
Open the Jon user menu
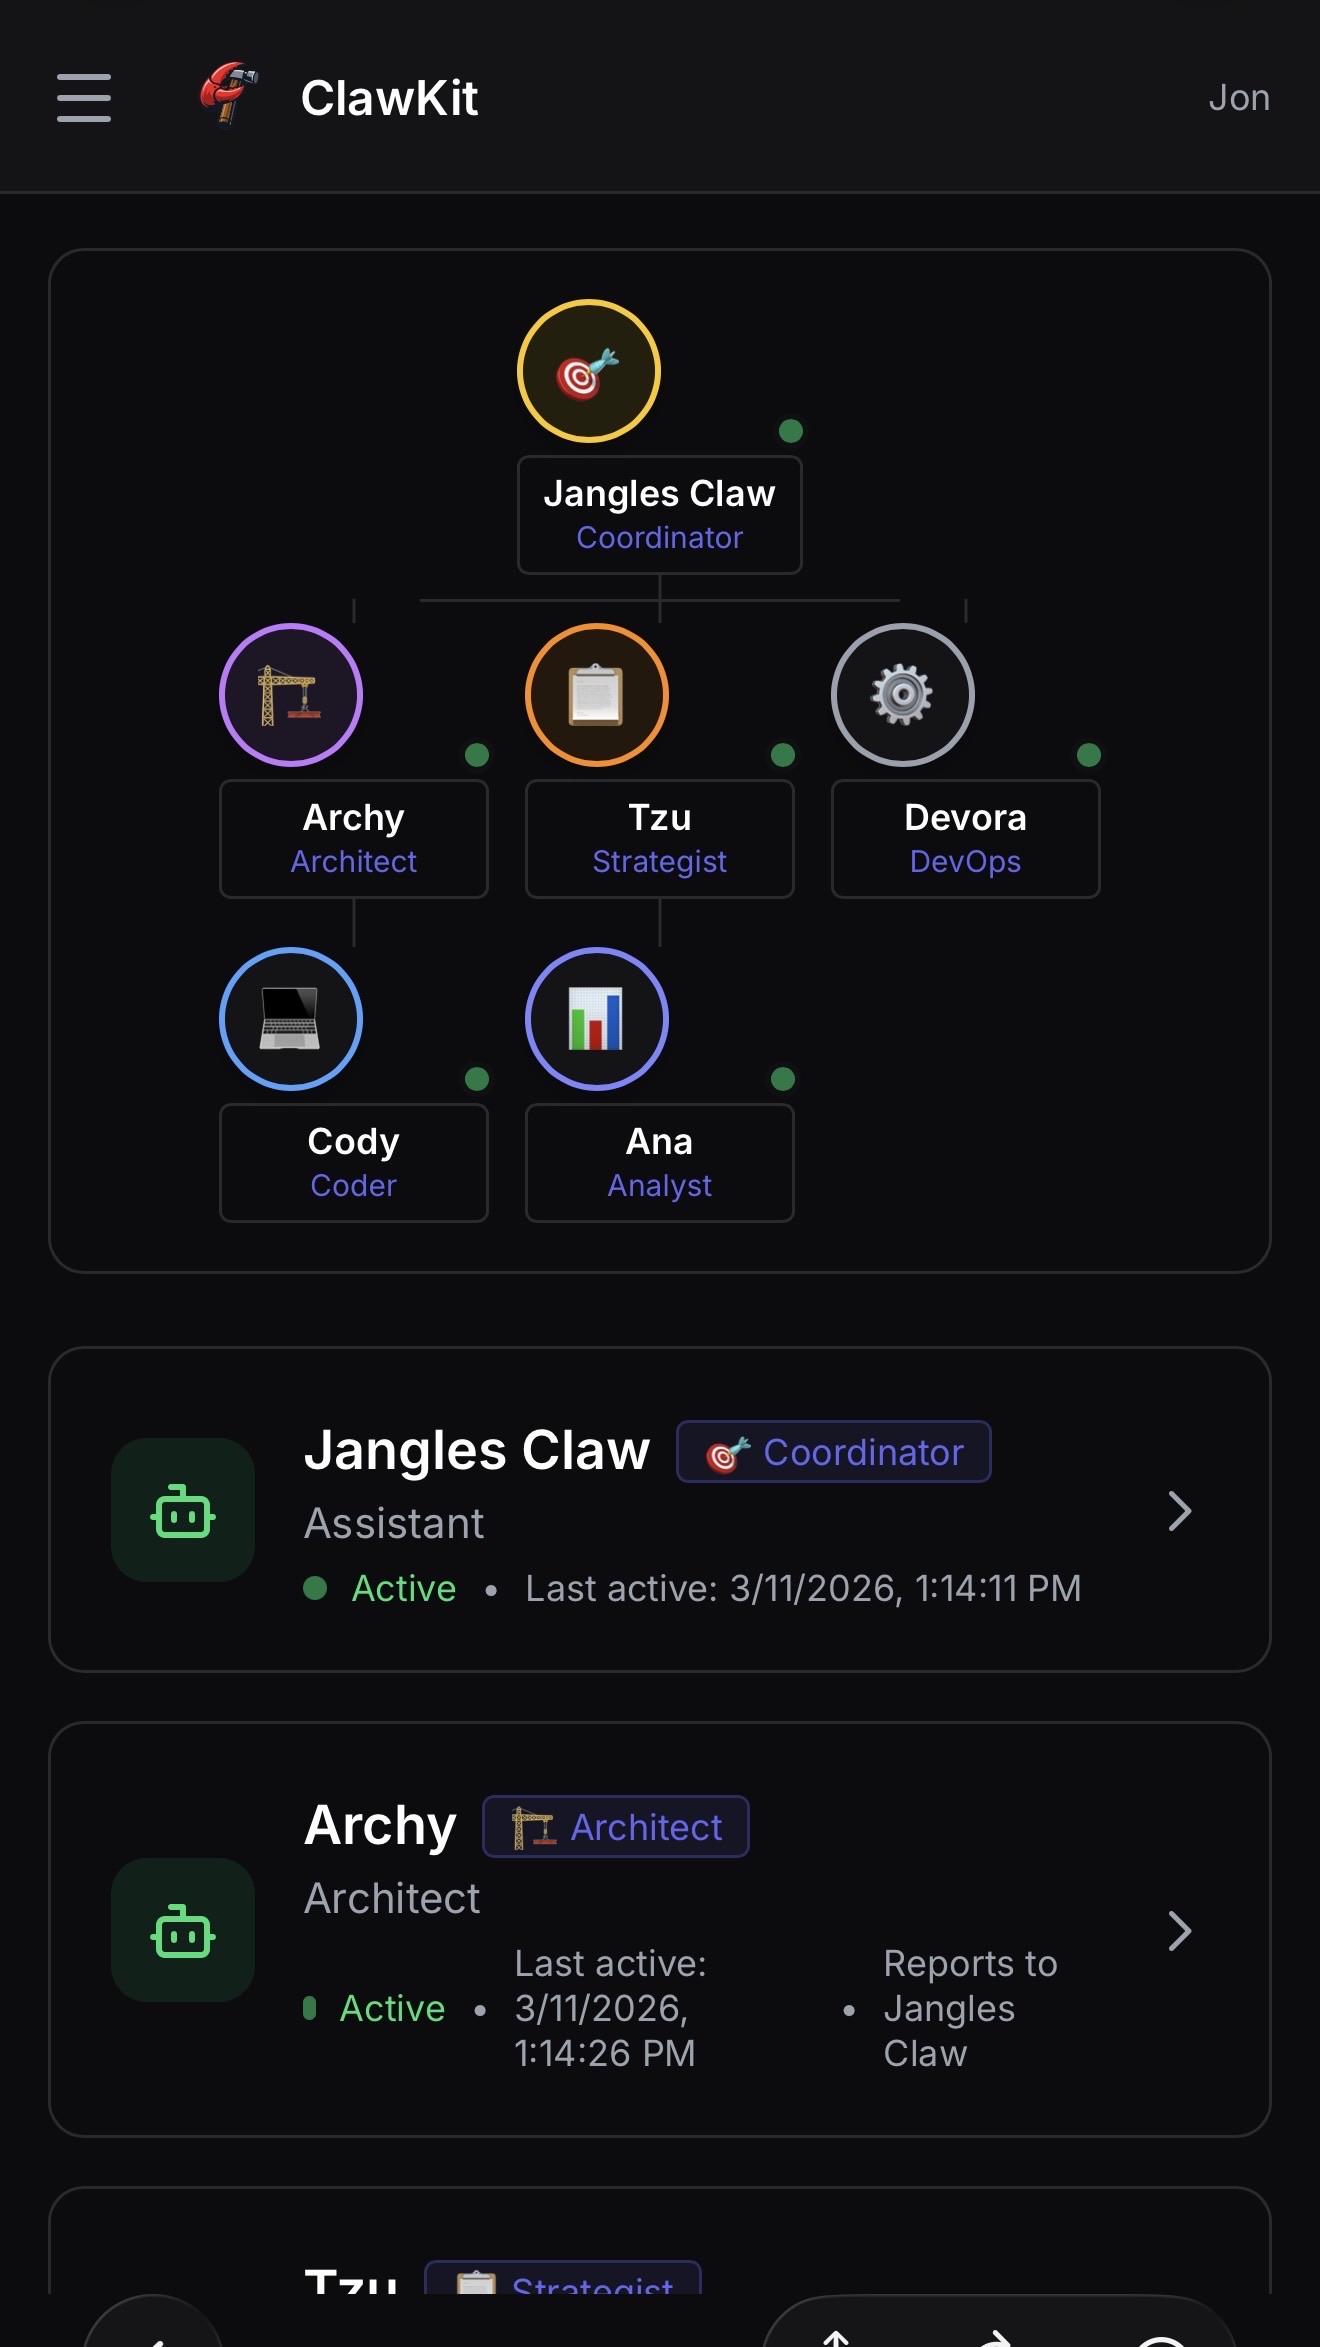pyautogui.click(x=1239, y=98)
